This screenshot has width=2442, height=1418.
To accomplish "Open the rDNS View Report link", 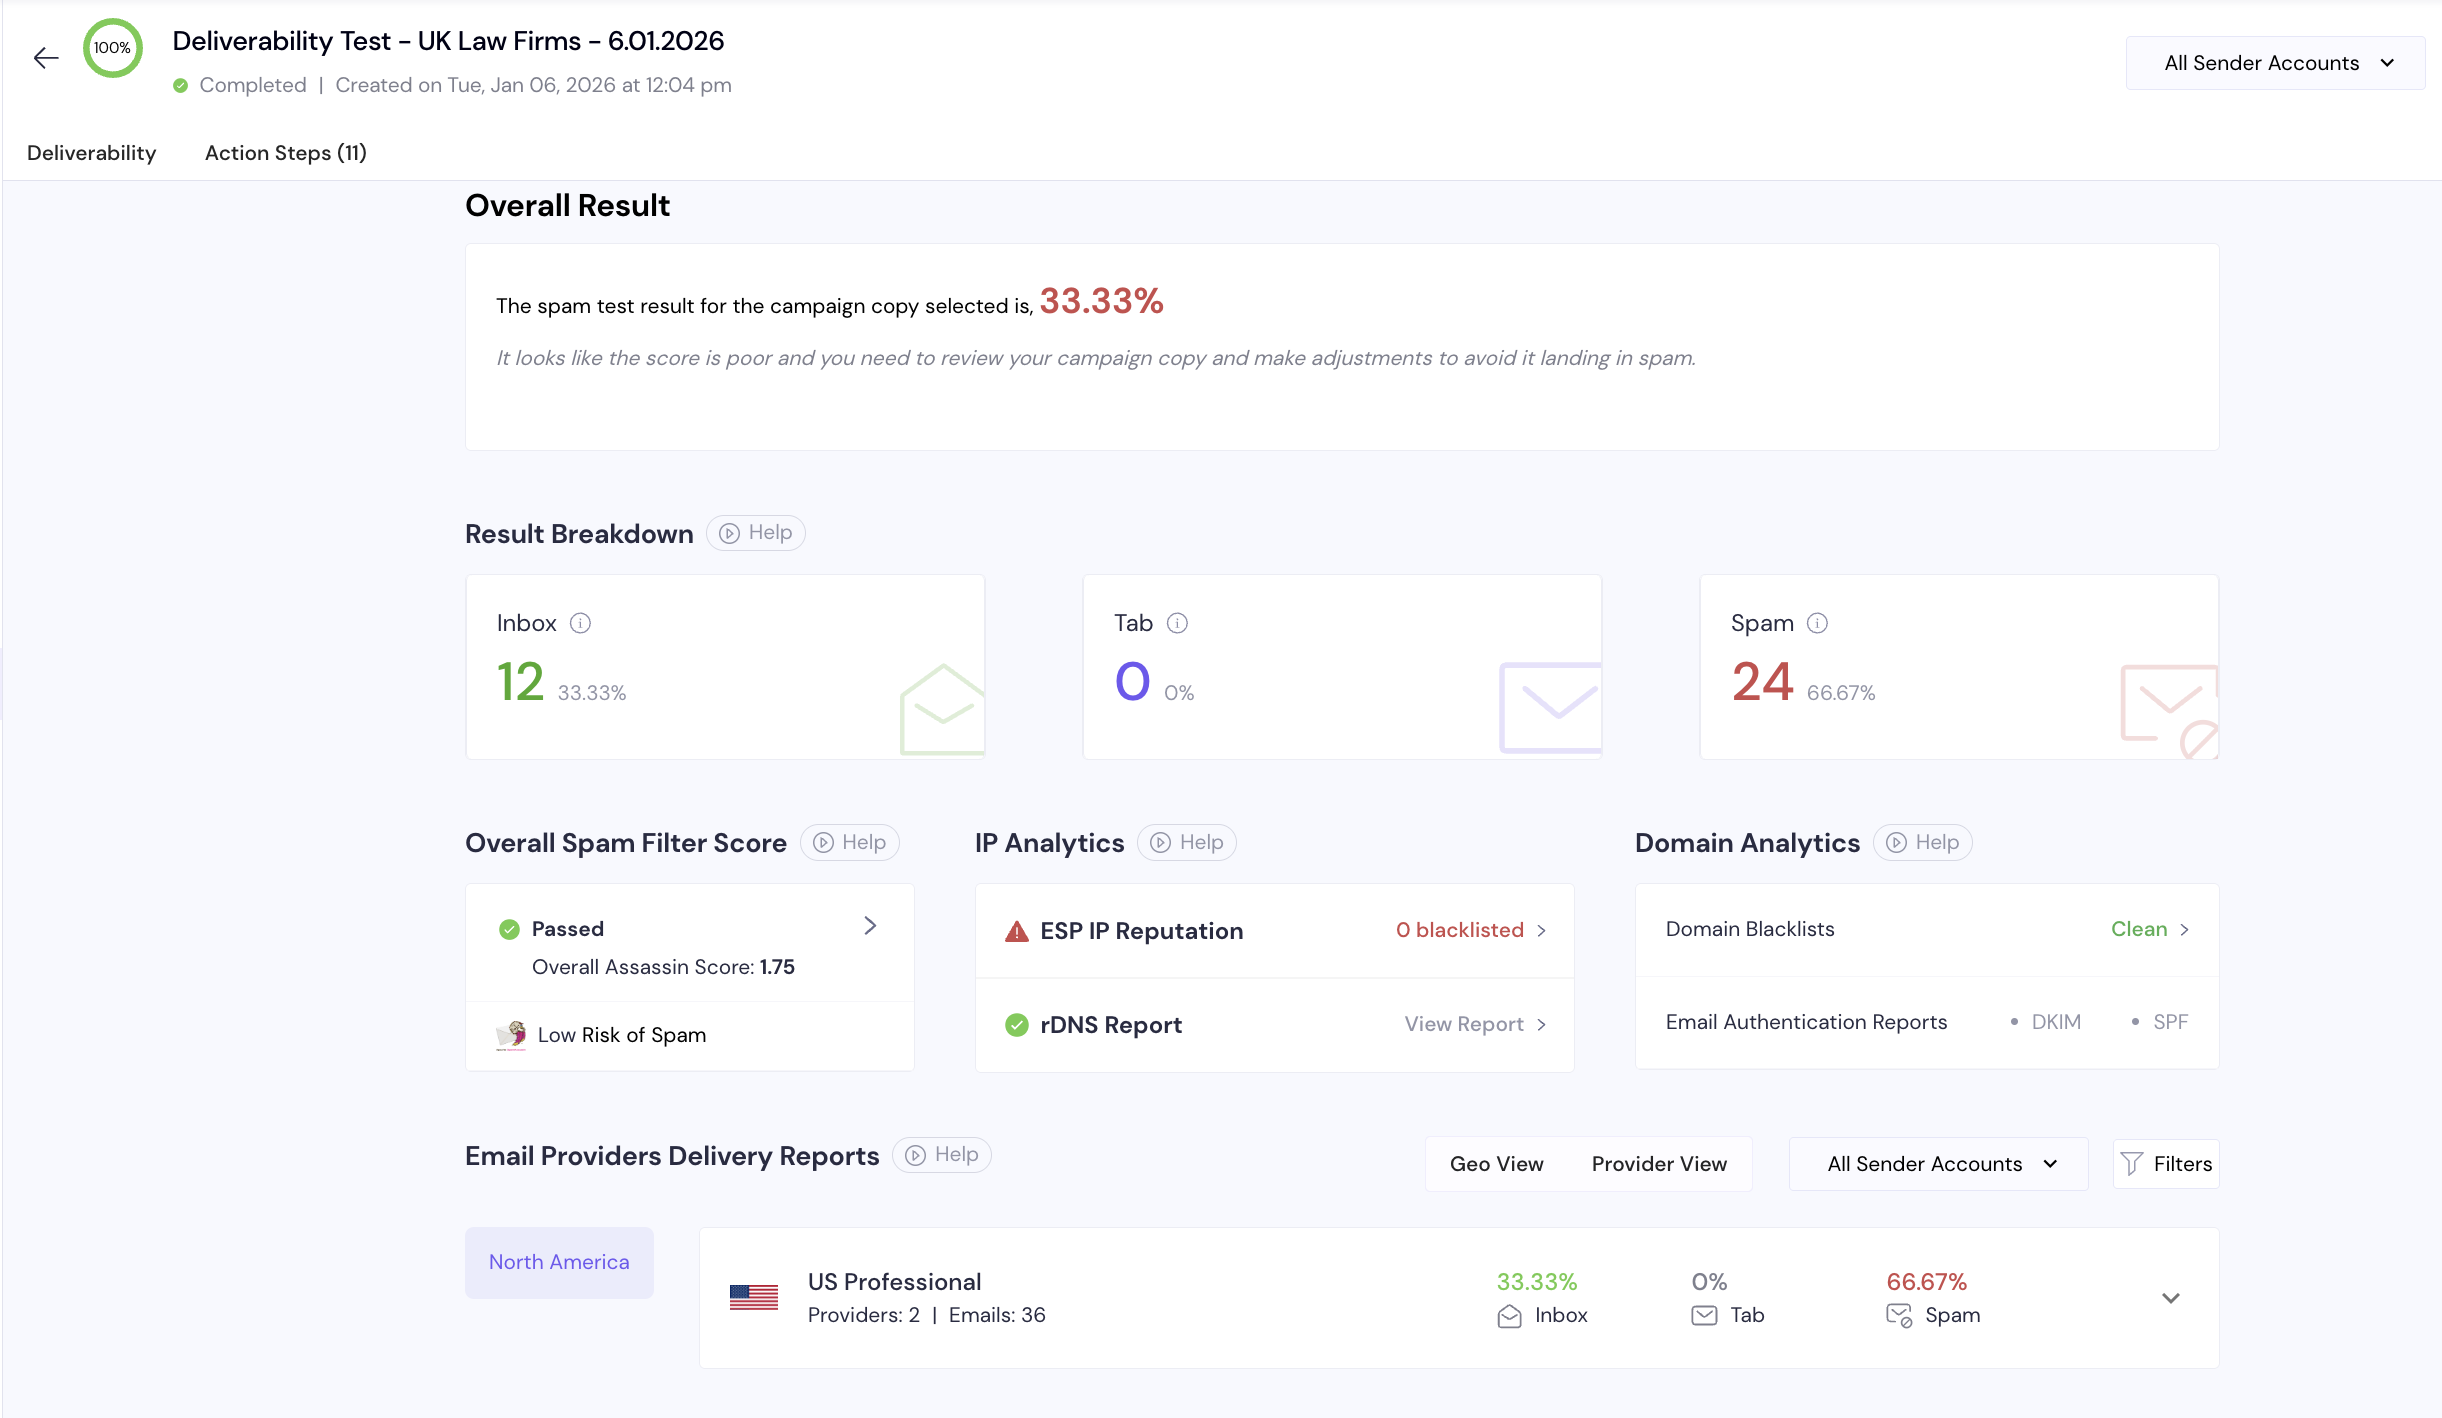I will pyautogui.click(x=1475, y=1024).
